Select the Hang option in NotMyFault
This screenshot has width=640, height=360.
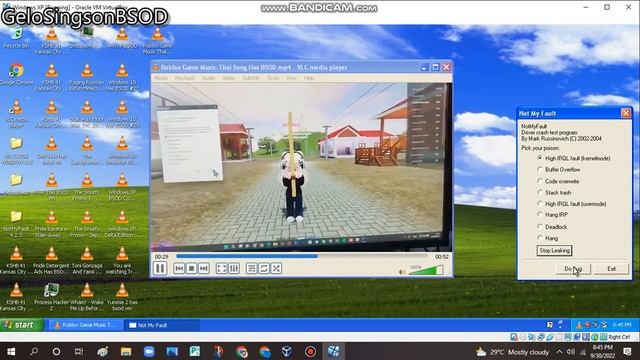coord(548,238)
